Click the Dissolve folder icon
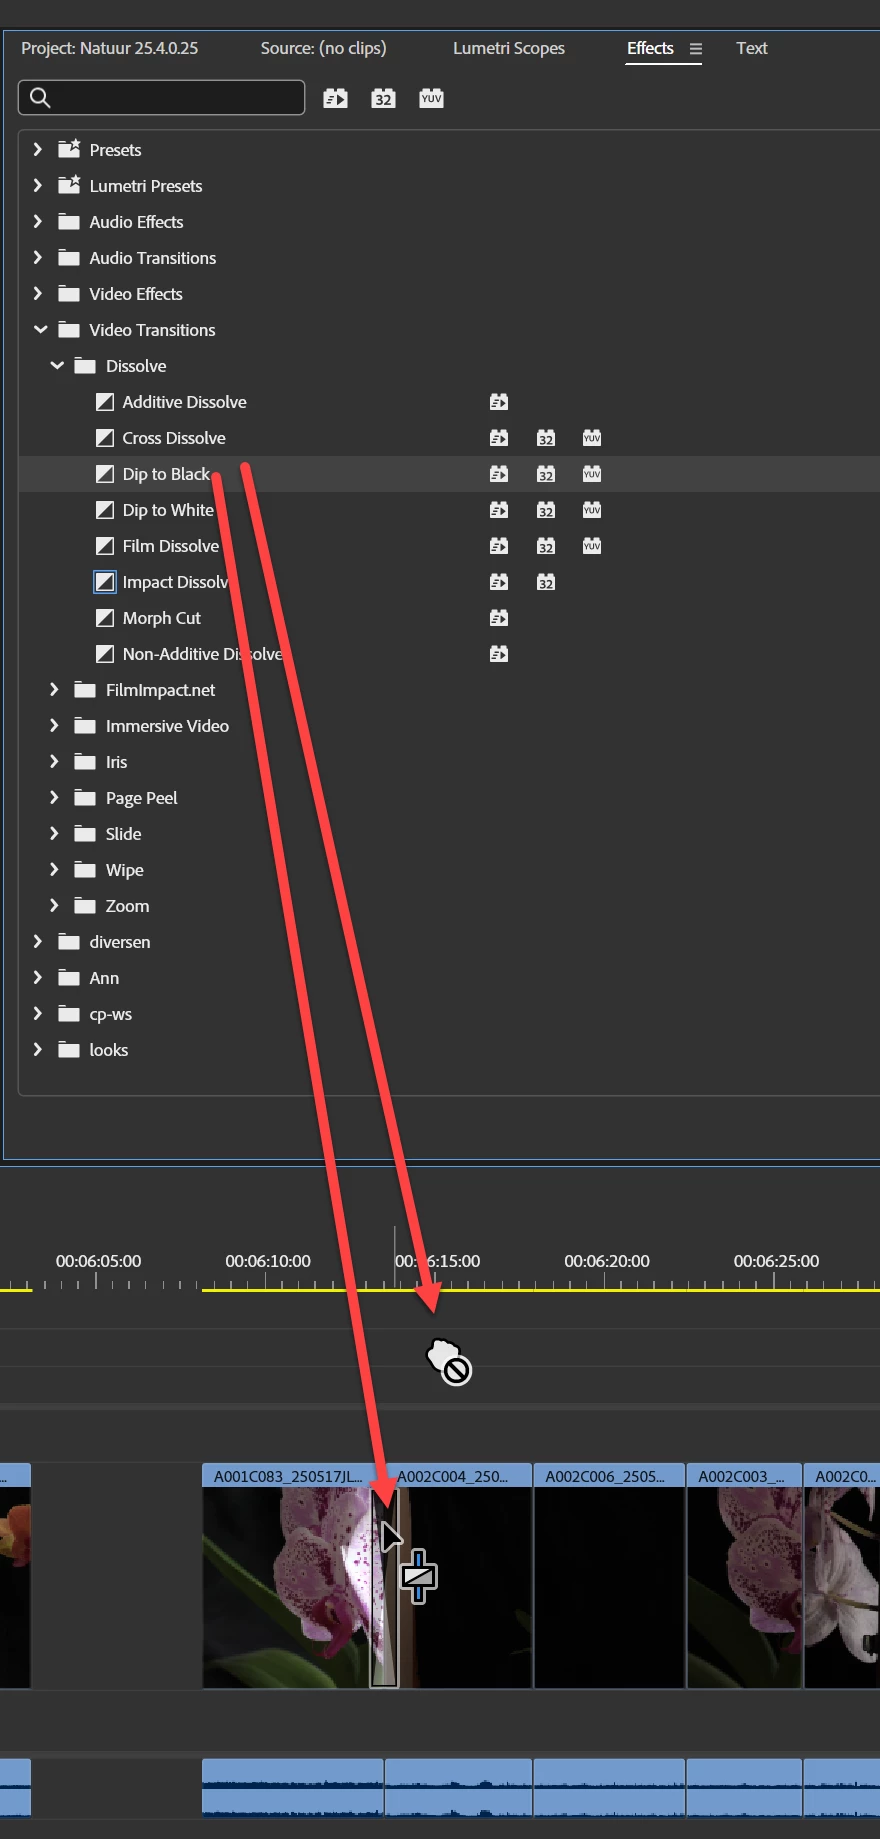The image size is (880, 1839). 85,365
